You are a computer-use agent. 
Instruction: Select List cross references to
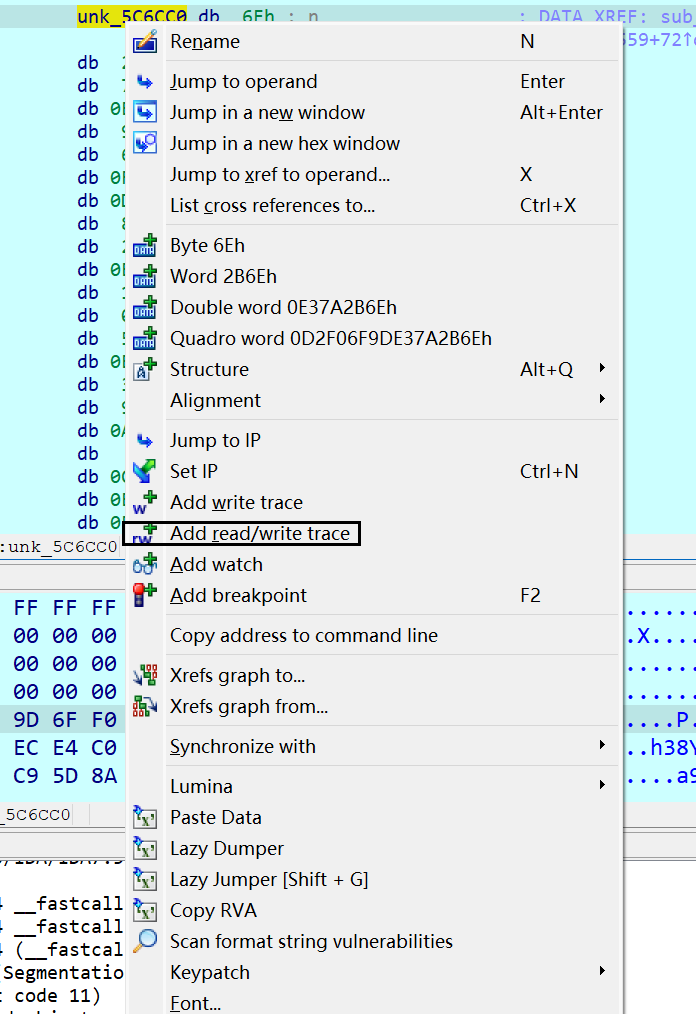pos(272,205)
